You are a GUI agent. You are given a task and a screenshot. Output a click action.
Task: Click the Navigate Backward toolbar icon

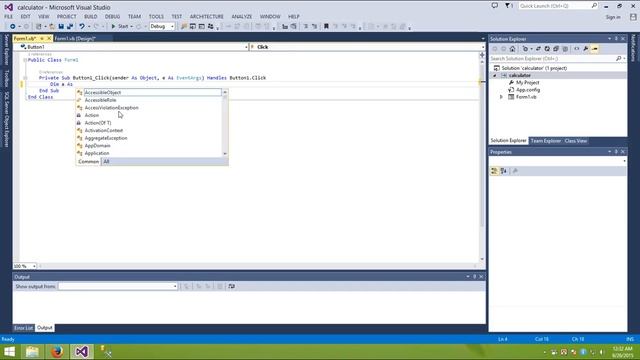[12, 26]
